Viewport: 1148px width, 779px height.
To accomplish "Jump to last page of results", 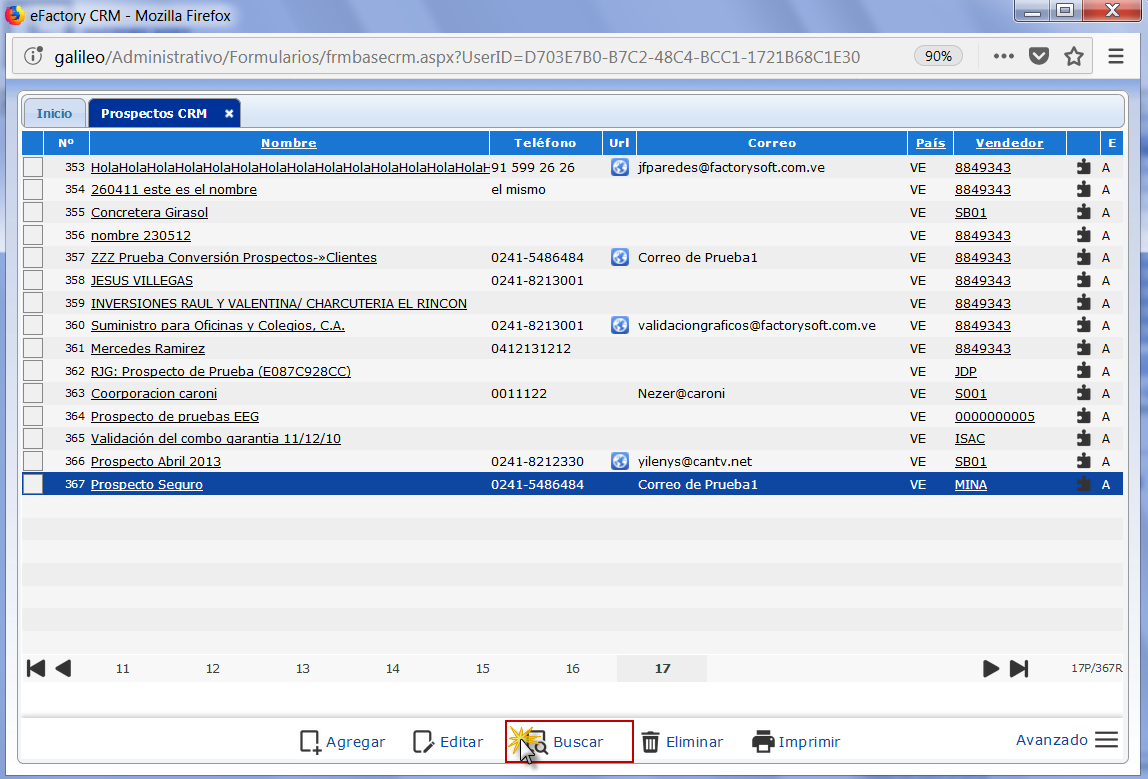I will pos(1019,668).
